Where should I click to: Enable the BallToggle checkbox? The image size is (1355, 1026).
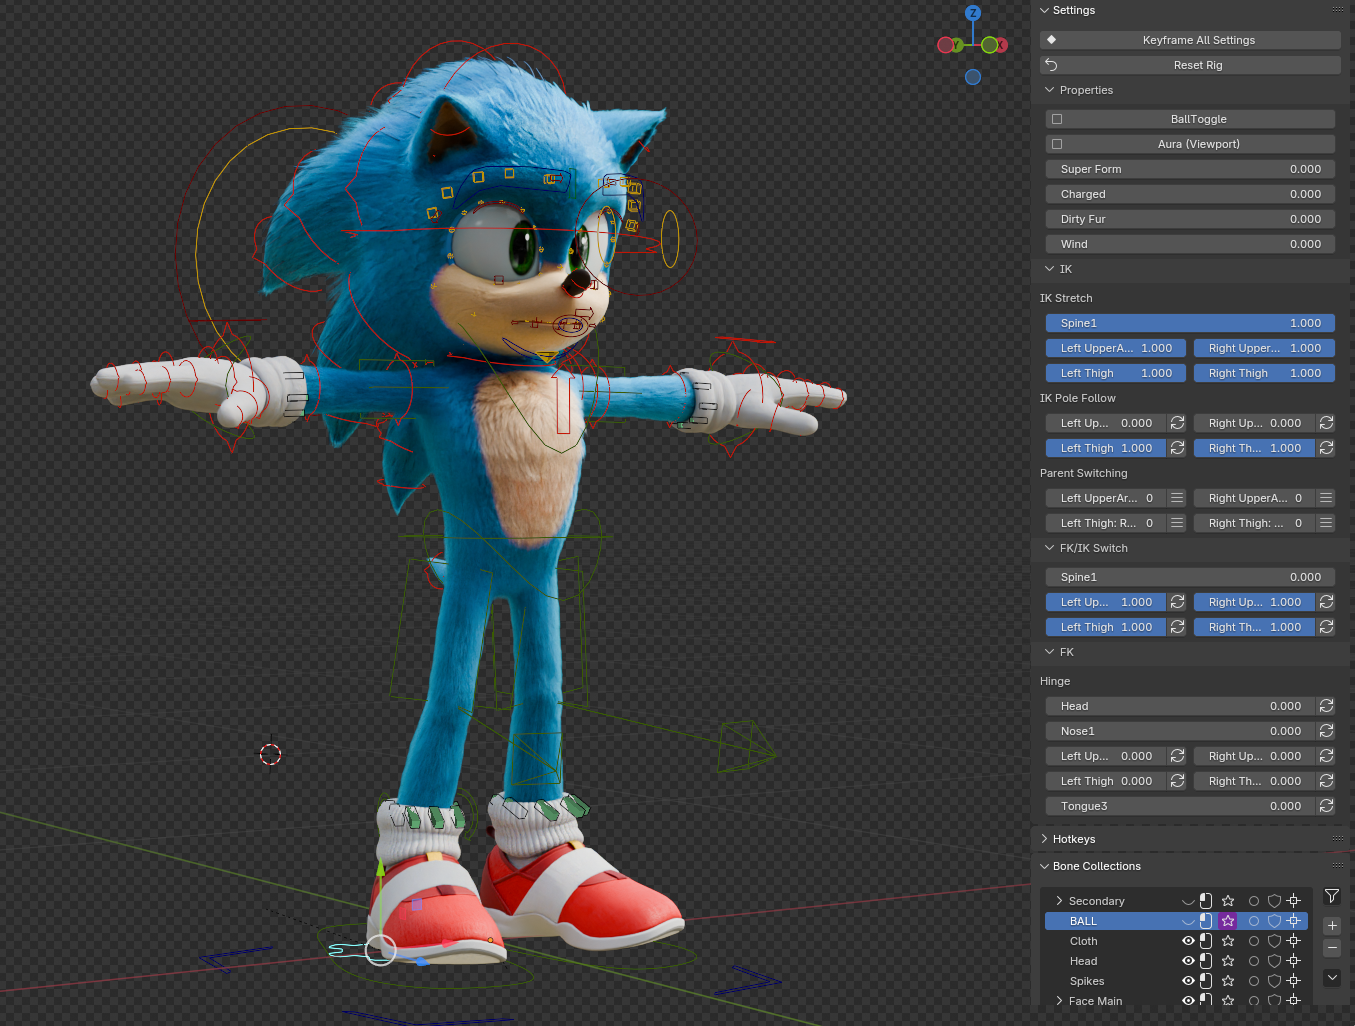pos(1057,118)
